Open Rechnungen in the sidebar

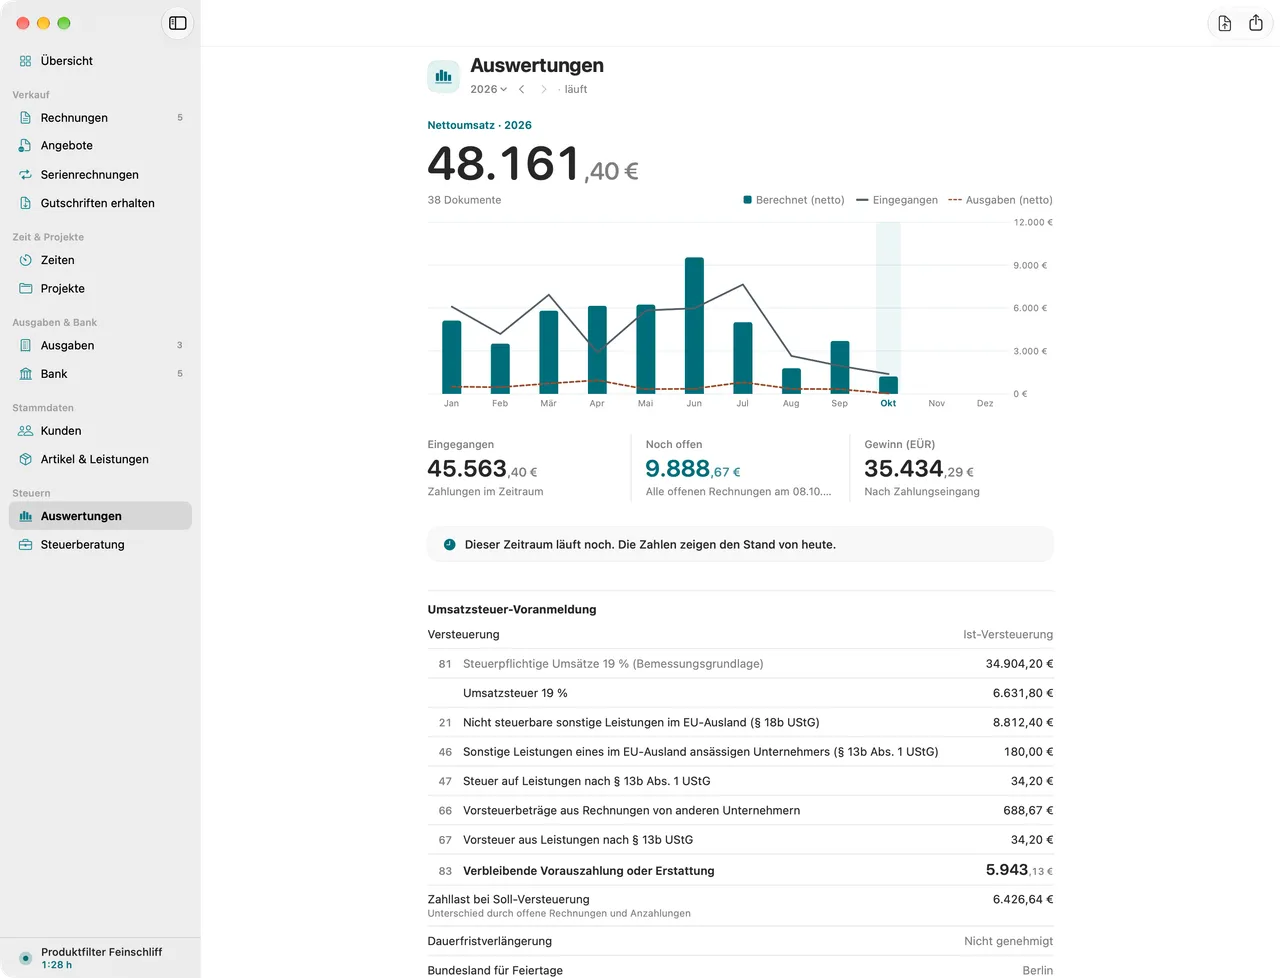tap(100, 118)
